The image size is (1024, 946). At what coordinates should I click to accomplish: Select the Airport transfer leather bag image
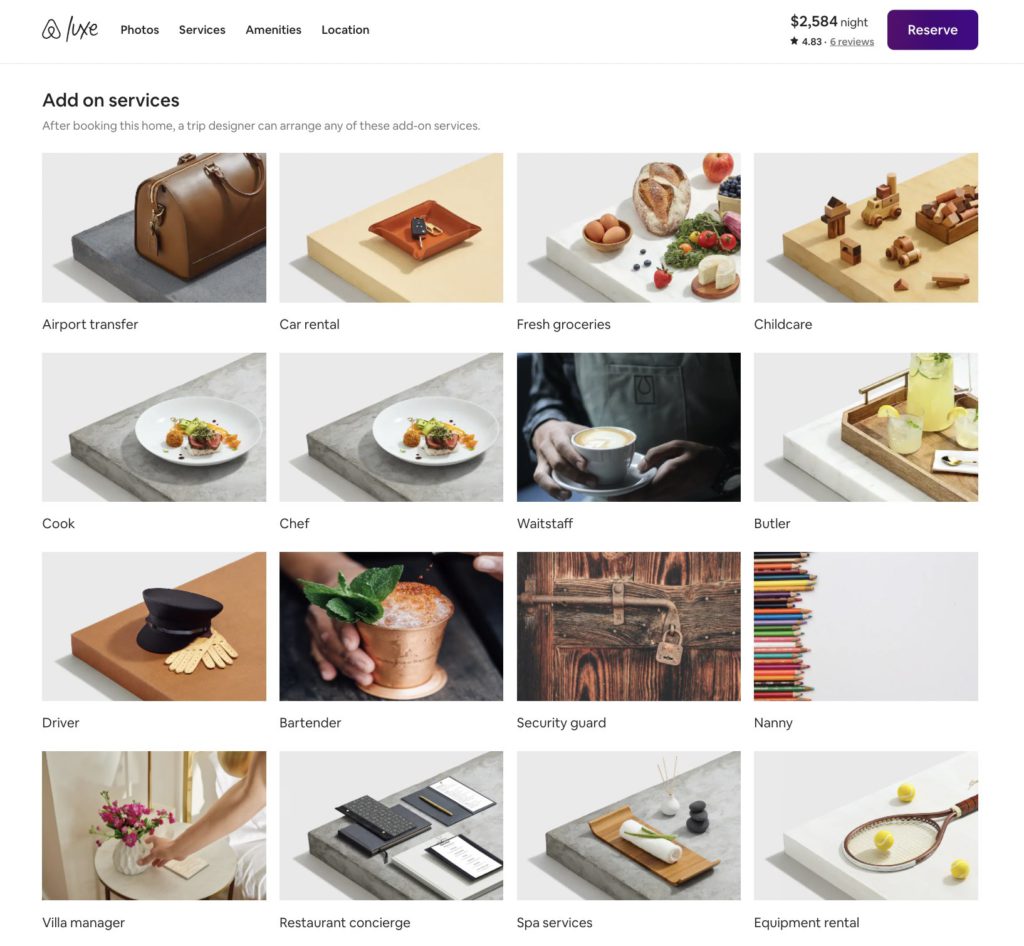154,228
